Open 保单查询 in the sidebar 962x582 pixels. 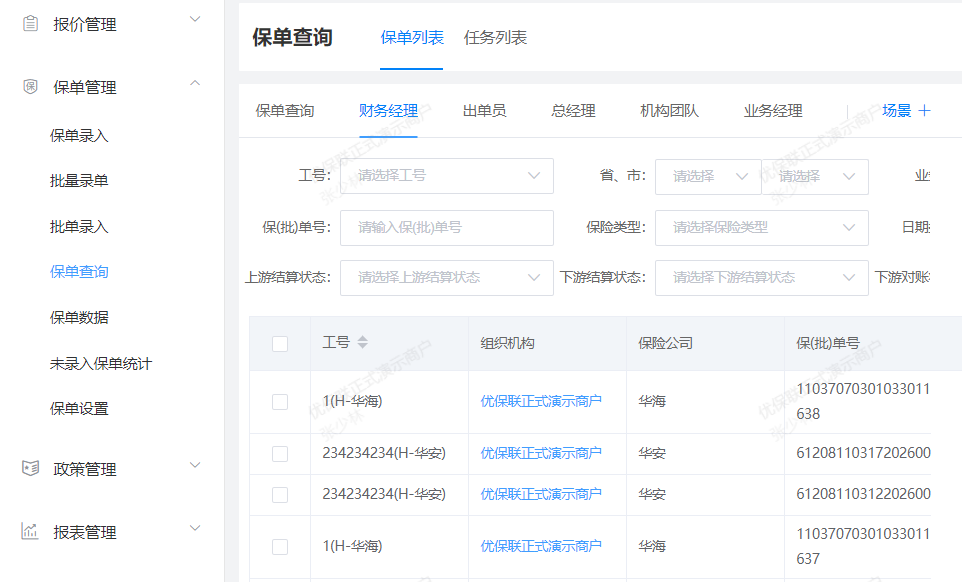(79, 272)
